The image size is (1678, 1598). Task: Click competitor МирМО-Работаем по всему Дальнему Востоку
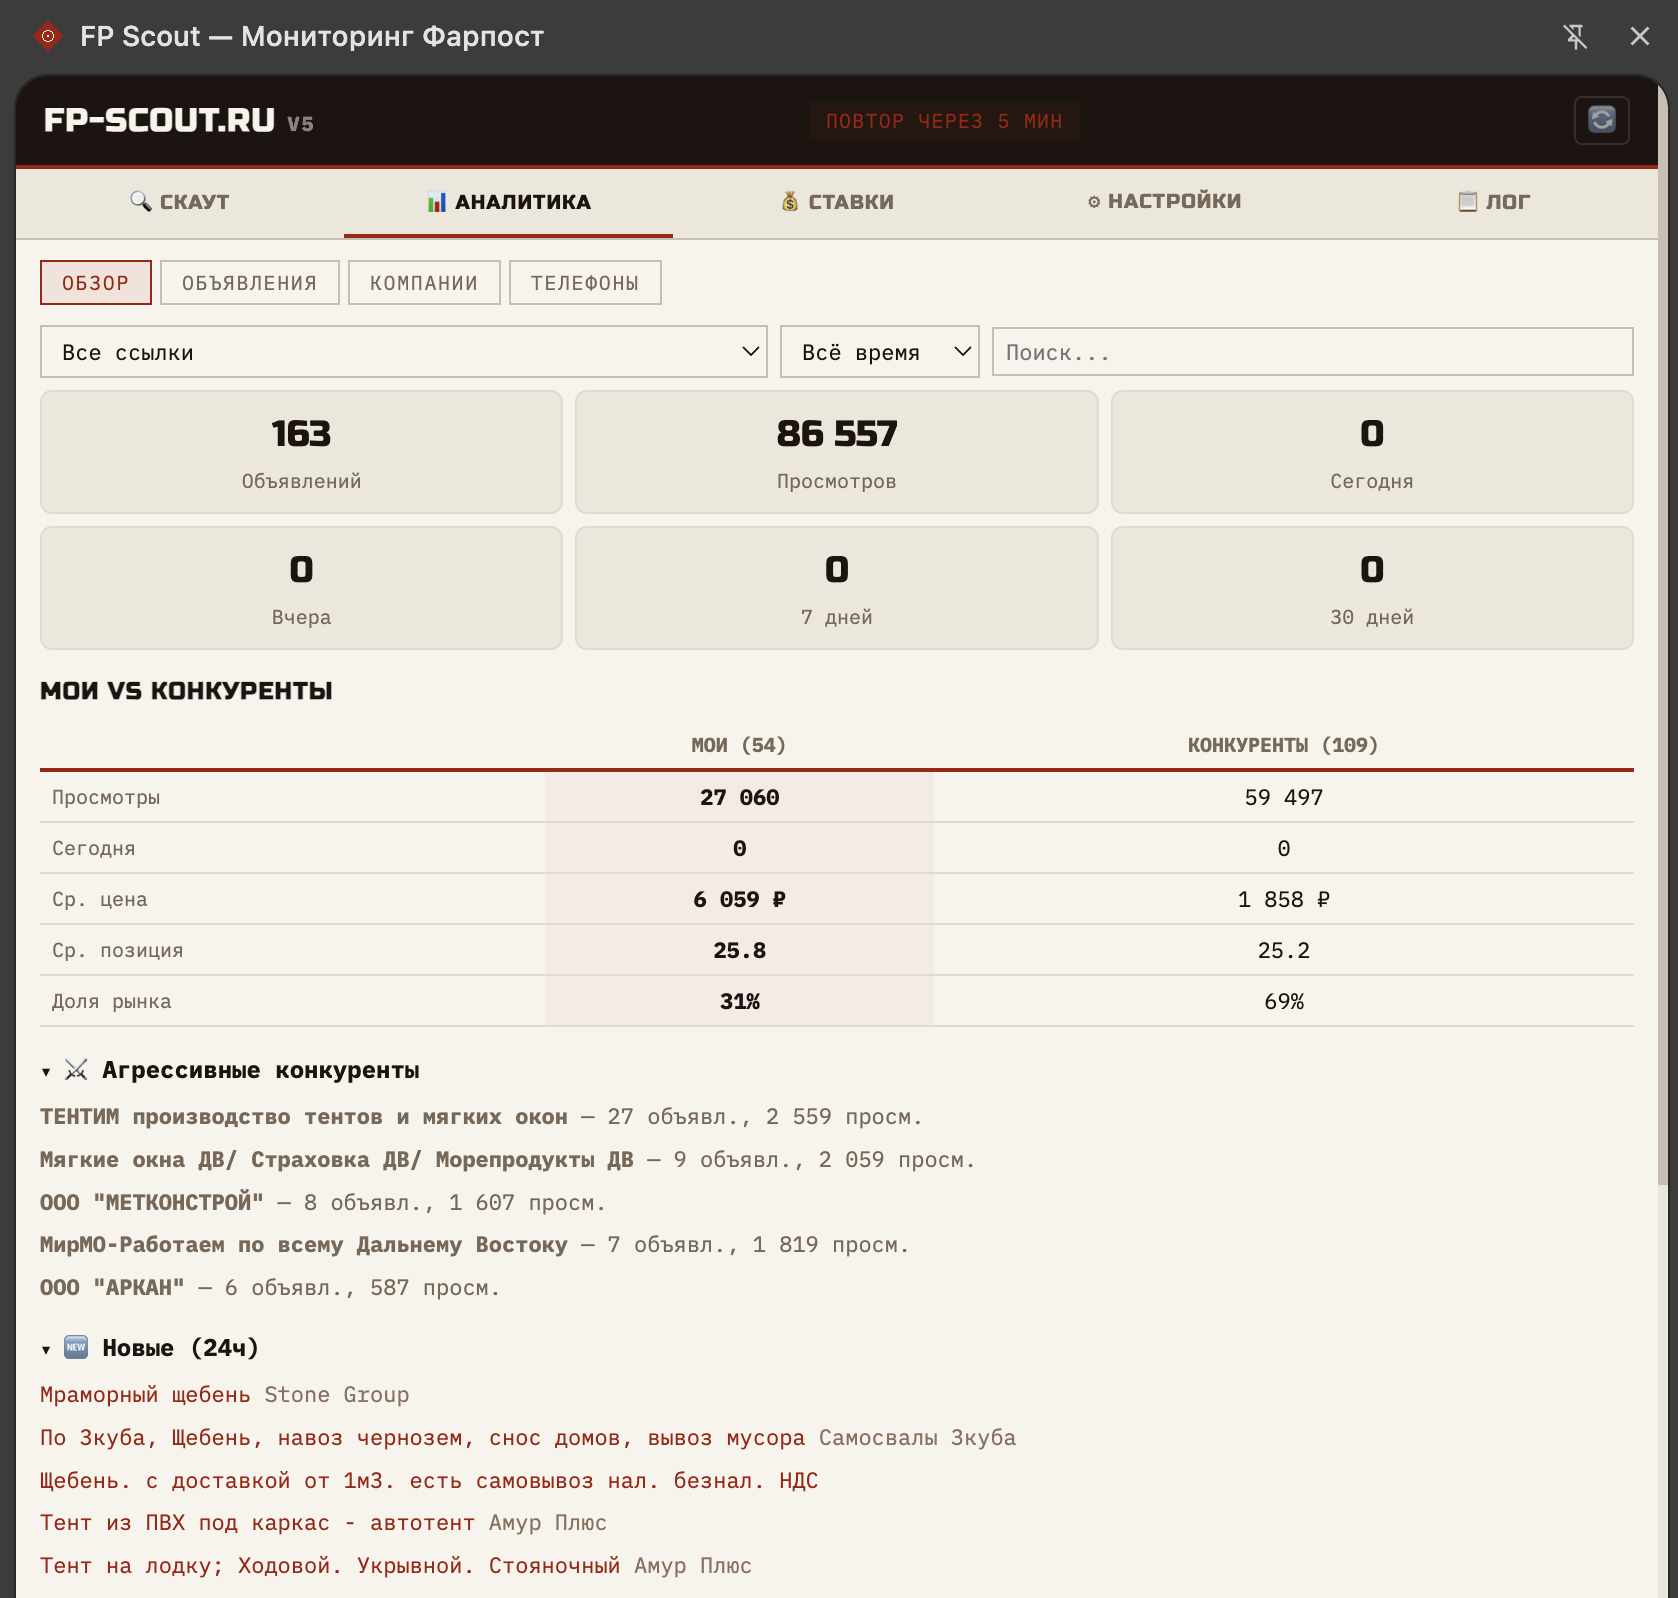coord(303,1245)
